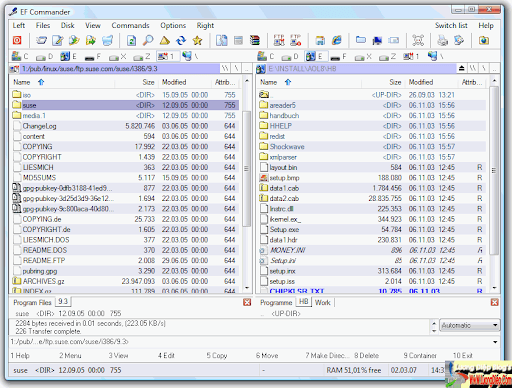Click the page with green arrows icon
The width and height of the screenshot is (512, 388).
[x=132, y=40]
